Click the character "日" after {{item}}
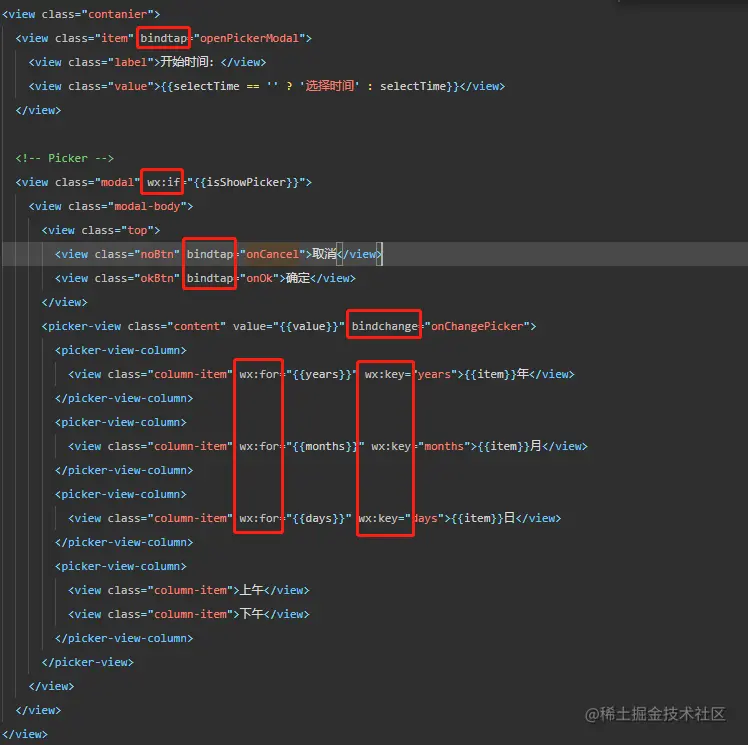Image resolution: width=748 pixels, height=745 pixels. [509, 518]
